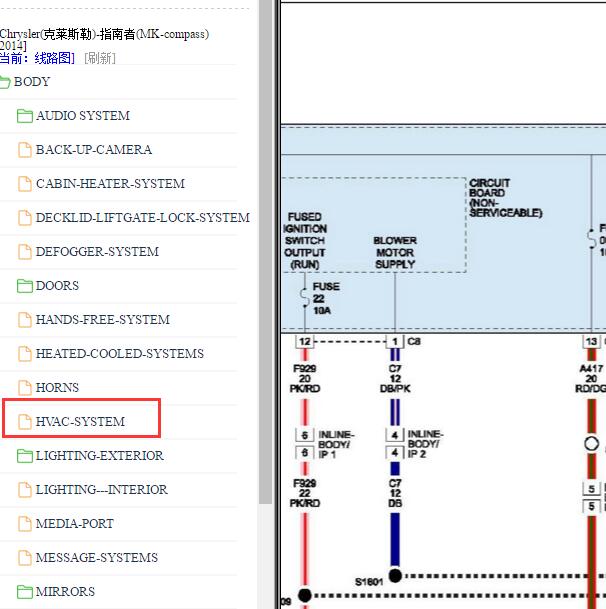Viewport: 606px width, 609px height.
Task: Select CABIN-HEATER-SYSTEM diagram entry
Action: [110, 184]
